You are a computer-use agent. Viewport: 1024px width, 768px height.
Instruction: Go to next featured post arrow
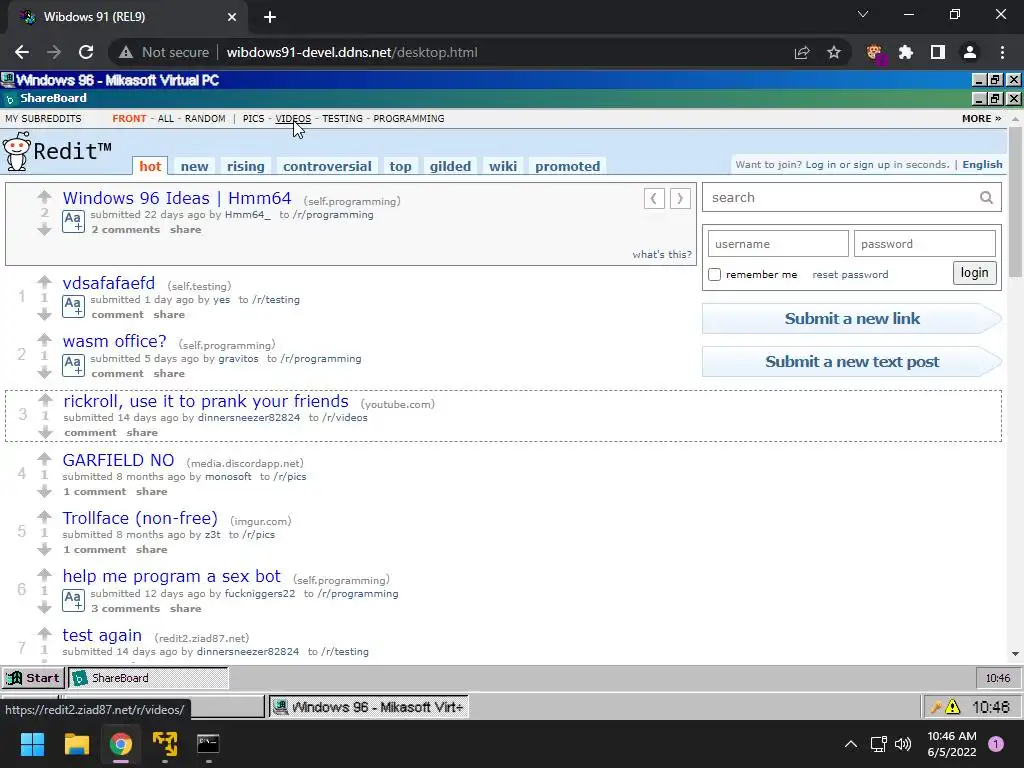click(680, 198)
